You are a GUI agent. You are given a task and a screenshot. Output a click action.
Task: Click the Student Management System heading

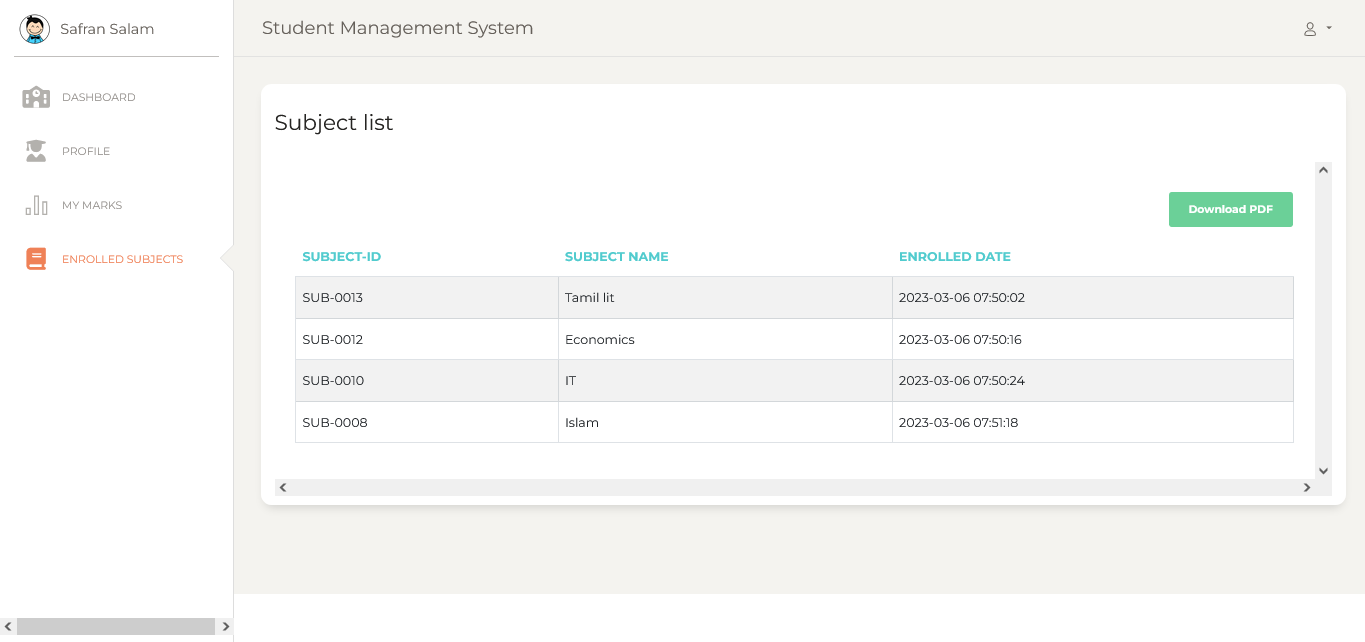397,28
